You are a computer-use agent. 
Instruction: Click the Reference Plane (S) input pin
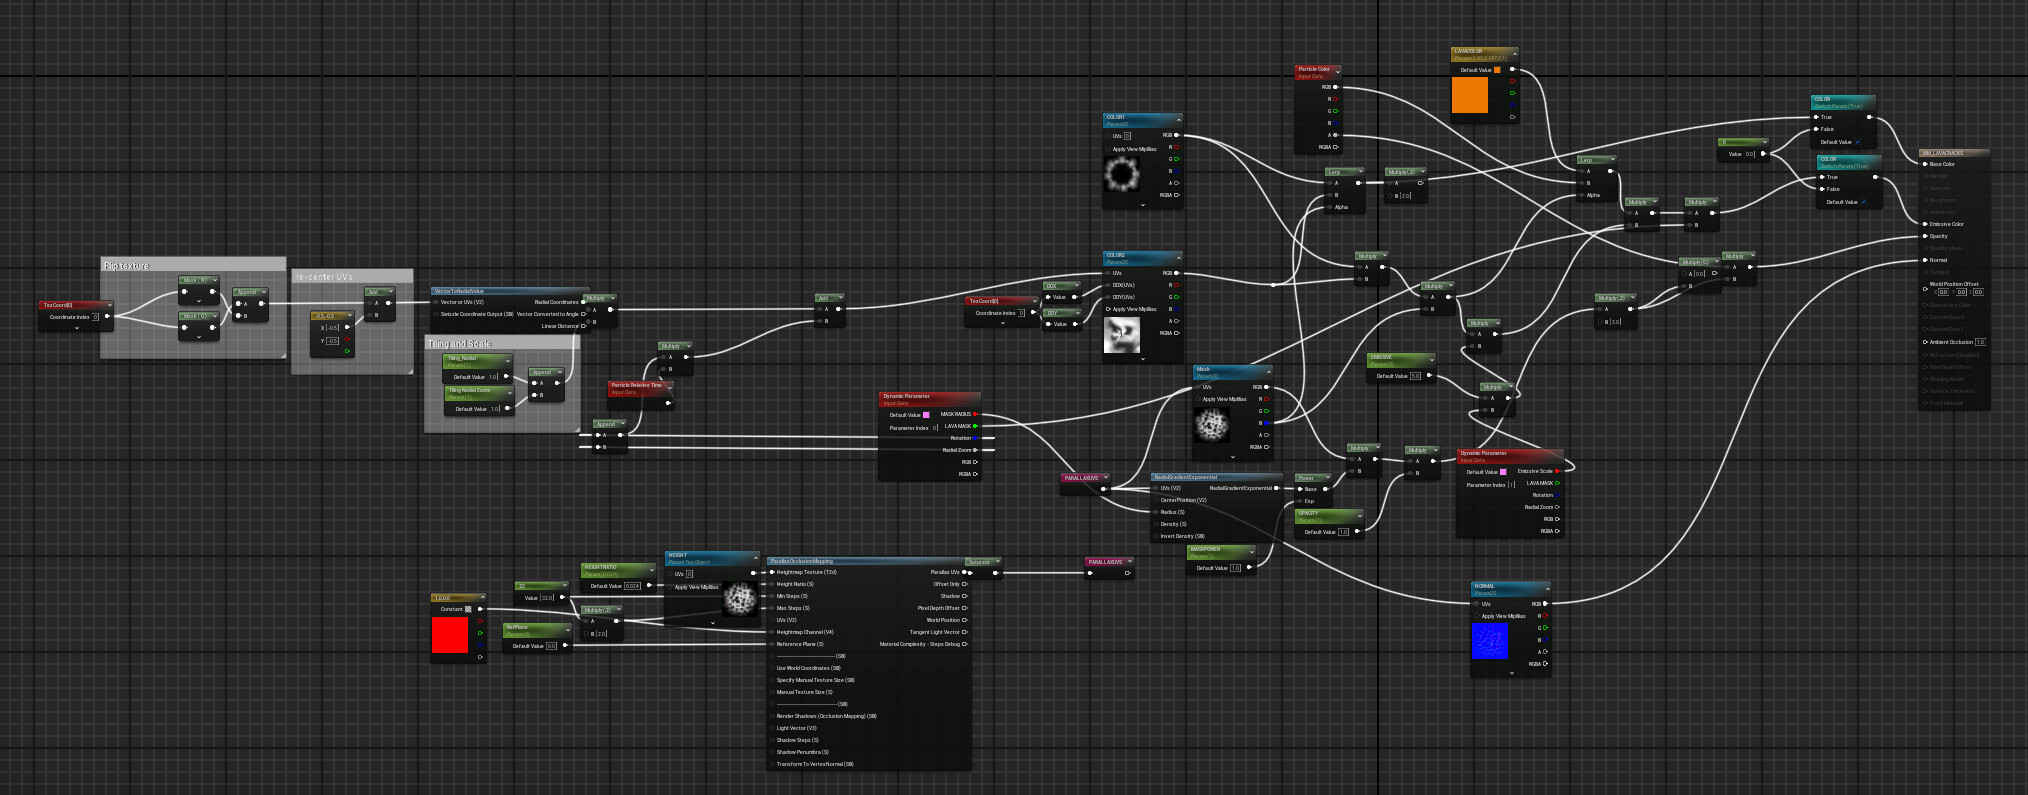tap(773, 644)
